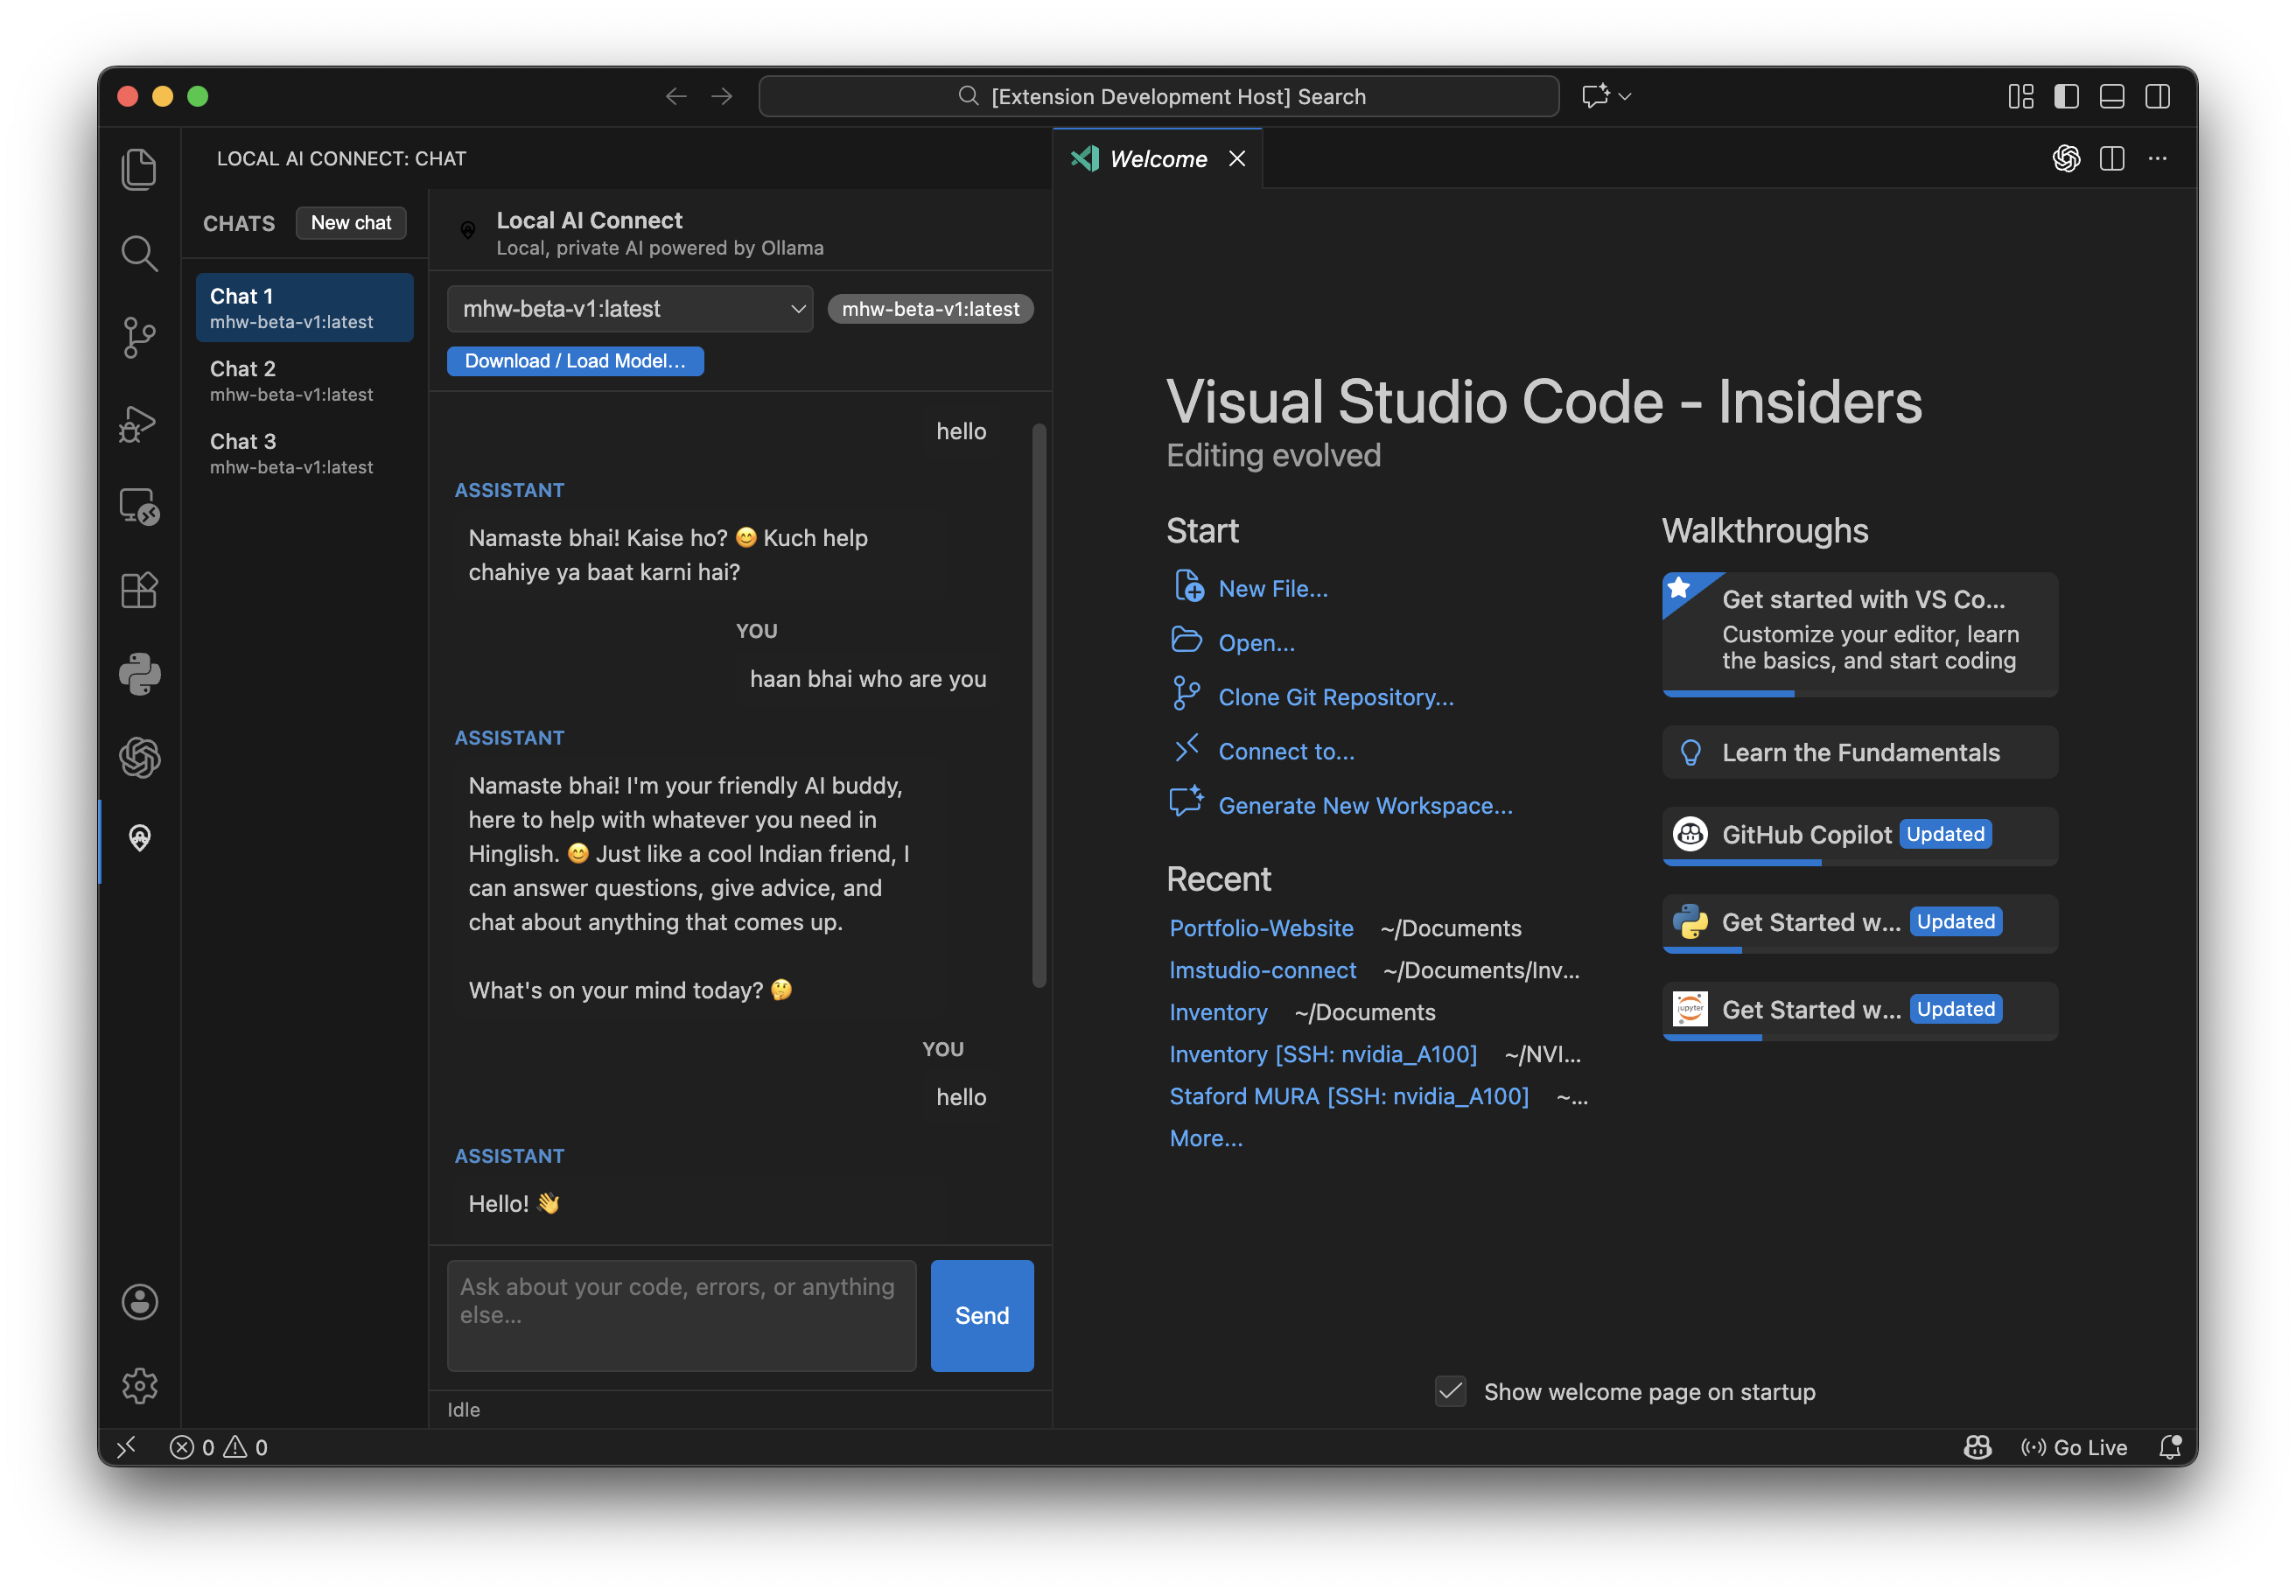Screen dimensions: 2296x1596
Task: Open the More Actions ellipsis menu
Action: click(x=2158, y=158)
